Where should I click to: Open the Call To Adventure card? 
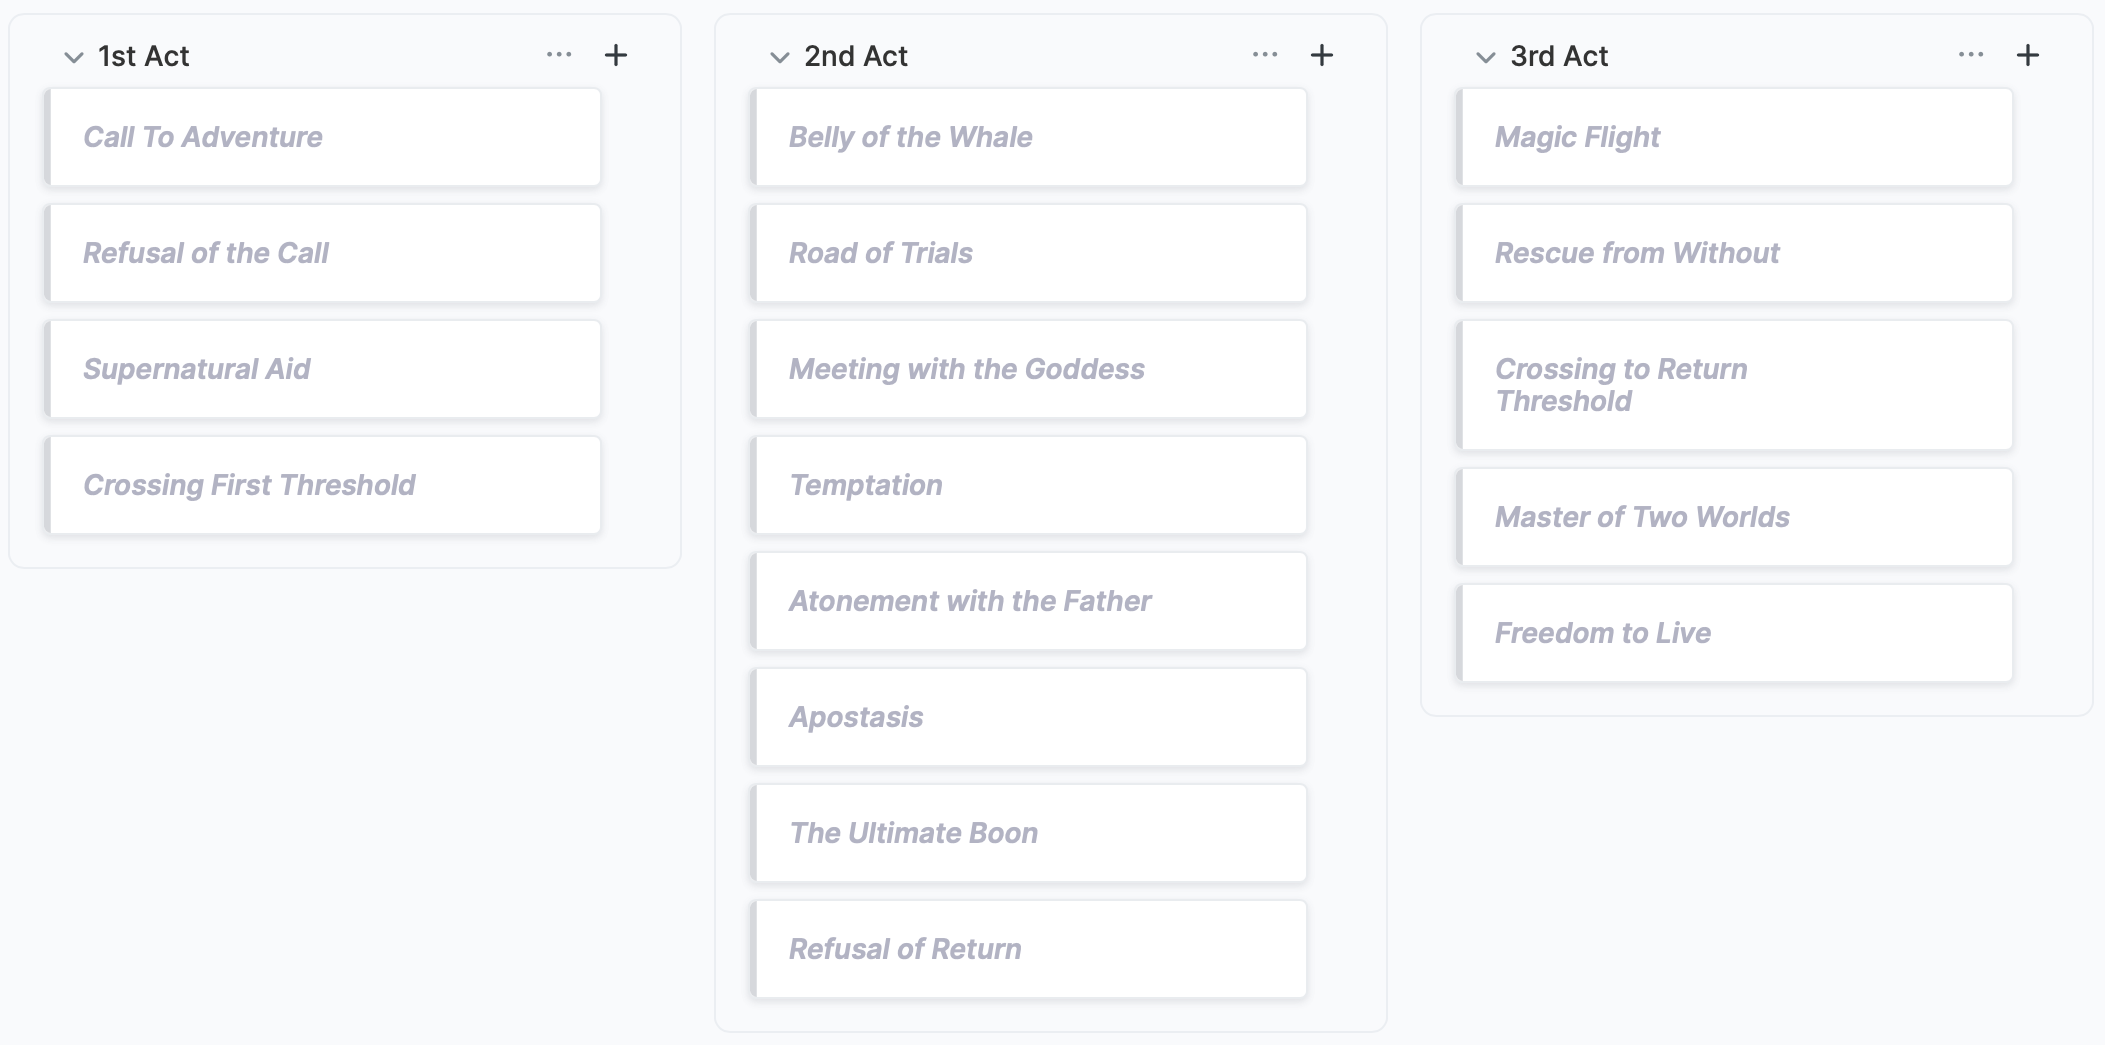(x=324, y=137)
